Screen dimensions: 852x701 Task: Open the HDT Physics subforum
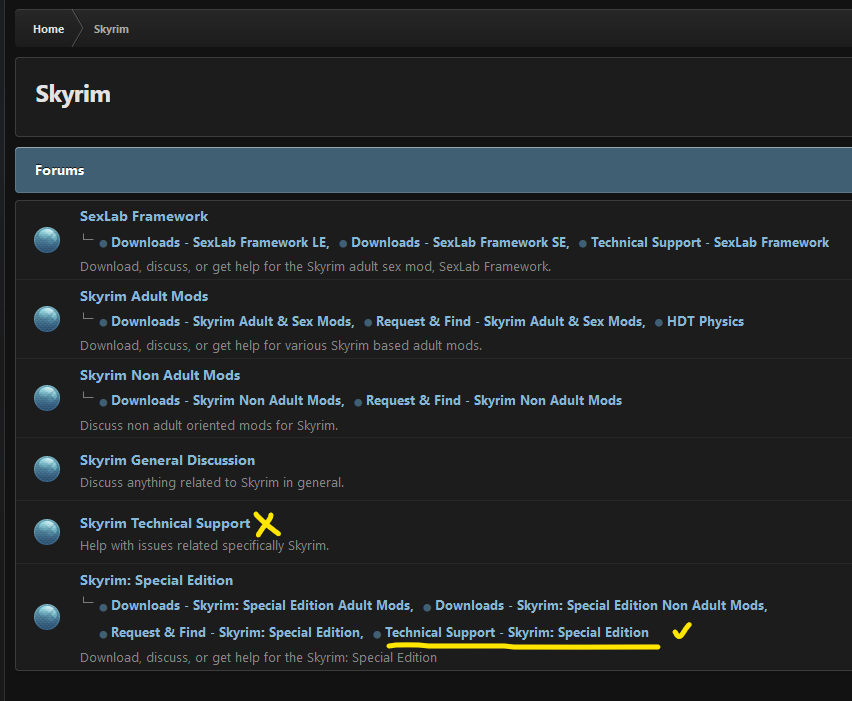[705, 322]
